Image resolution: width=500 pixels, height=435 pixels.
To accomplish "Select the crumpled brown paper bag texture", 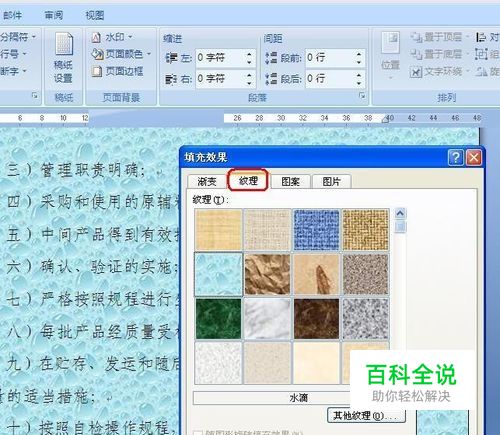I will click(x=267, y=274).
